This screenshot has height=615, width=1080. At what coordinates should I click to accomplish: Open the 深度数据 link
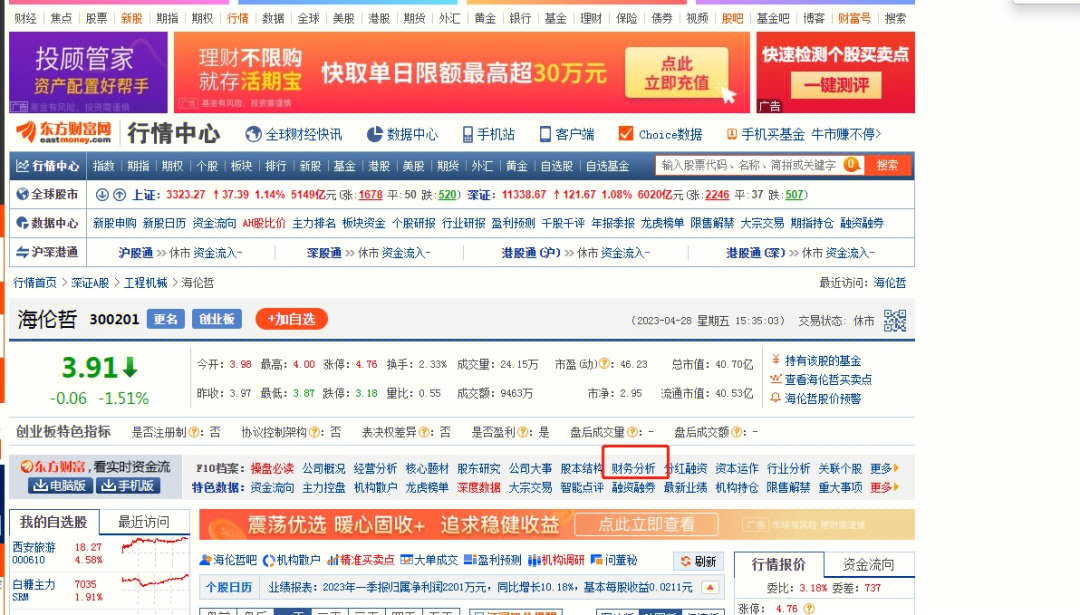click(x=479, y=487)
